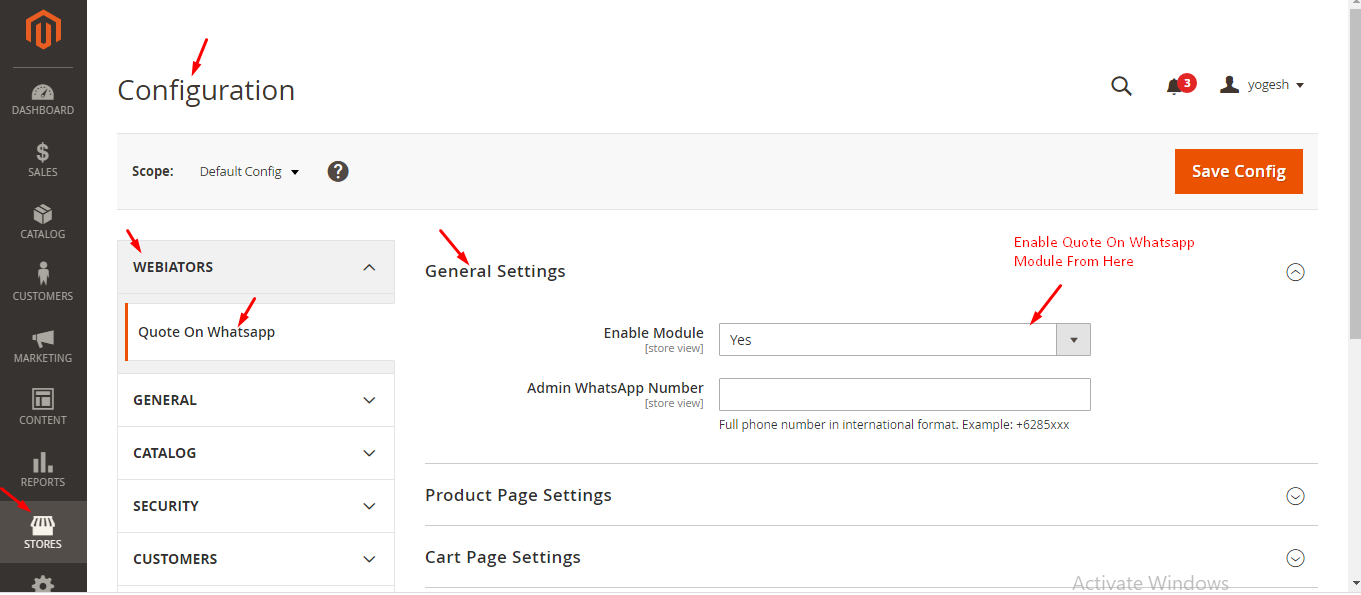Open the yogesh account dropdown
Image resolution: width=1361 pixels, height=595 pixels.
[x=1262, y=85]
